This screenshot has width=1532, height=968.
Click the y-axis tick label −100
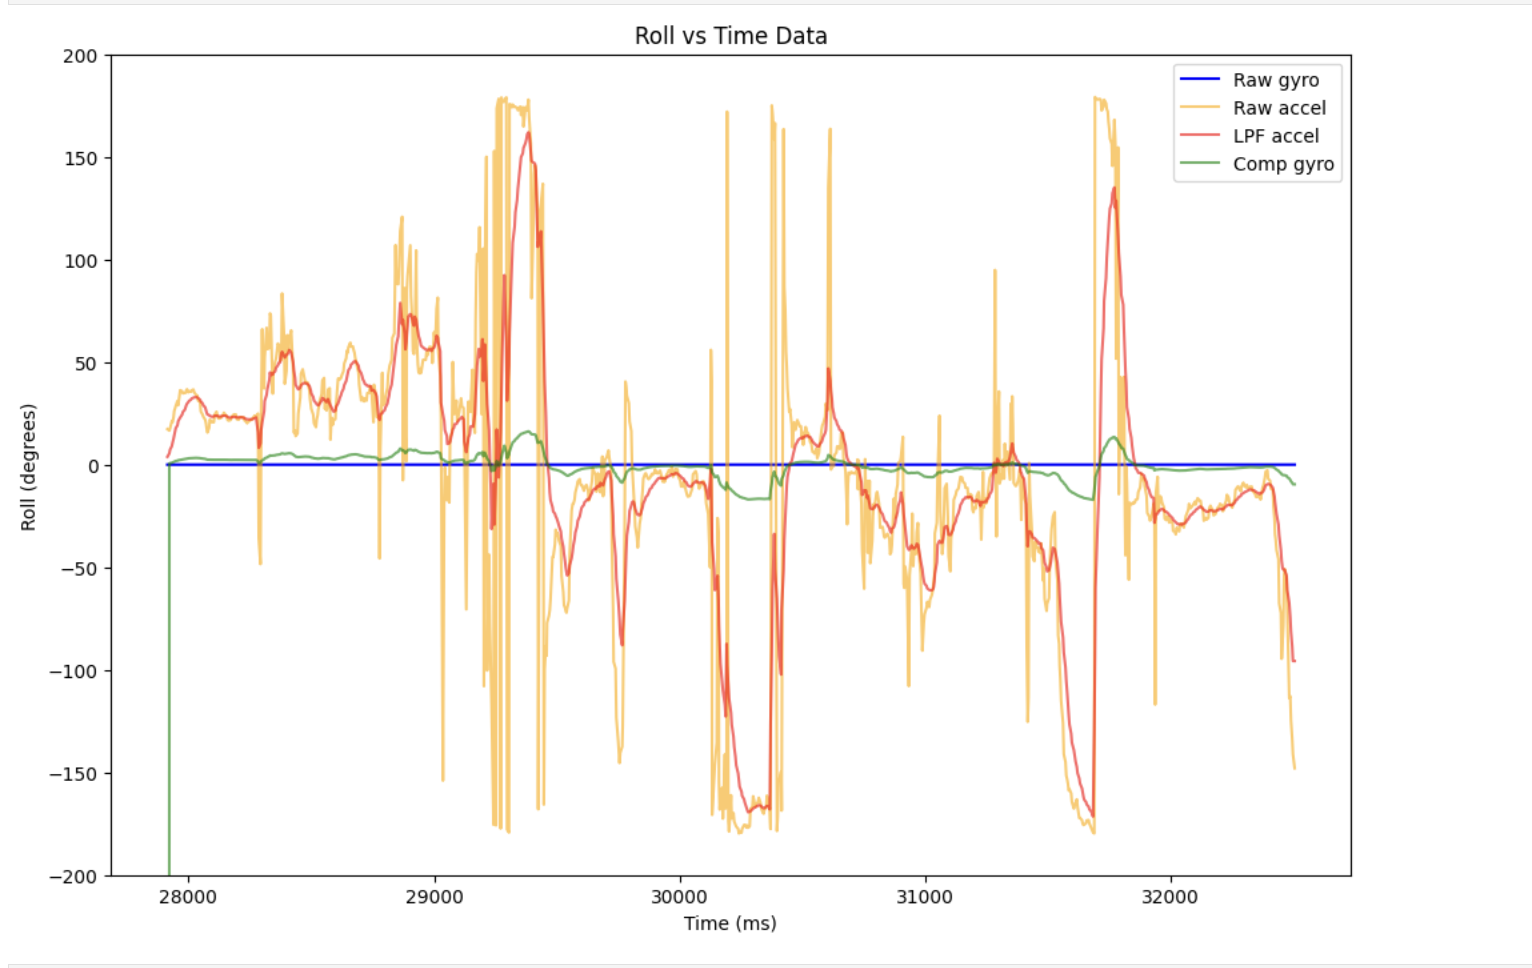point(73,672)
